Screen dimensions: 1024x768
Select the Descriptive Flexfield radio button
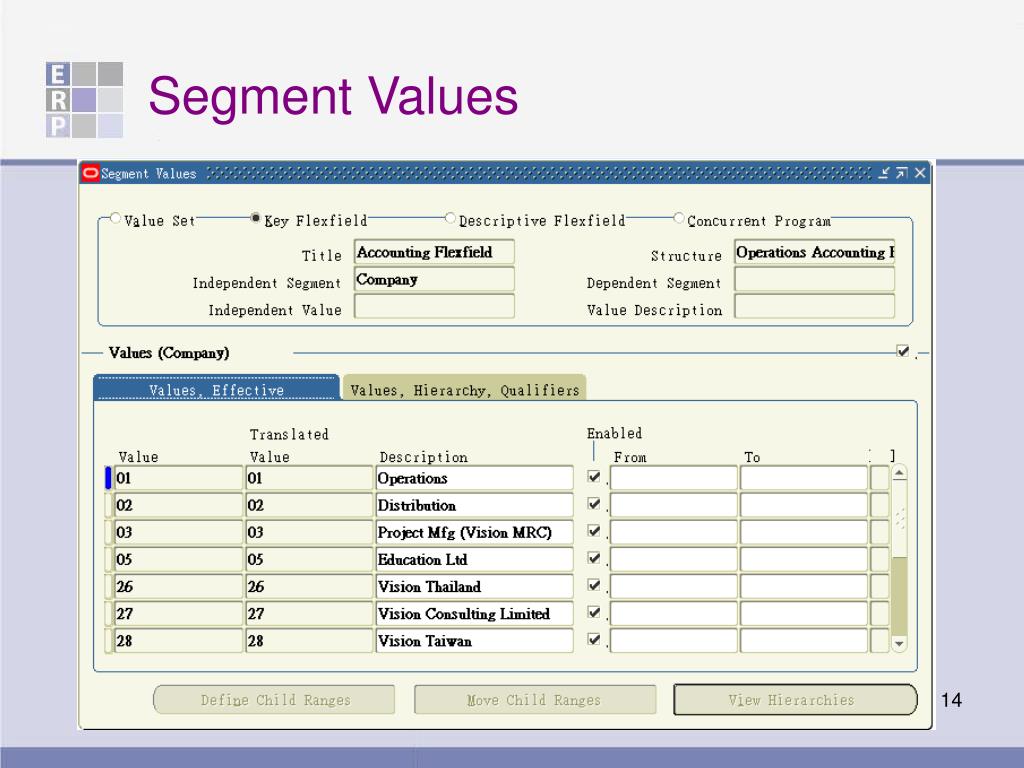[450, 218]
